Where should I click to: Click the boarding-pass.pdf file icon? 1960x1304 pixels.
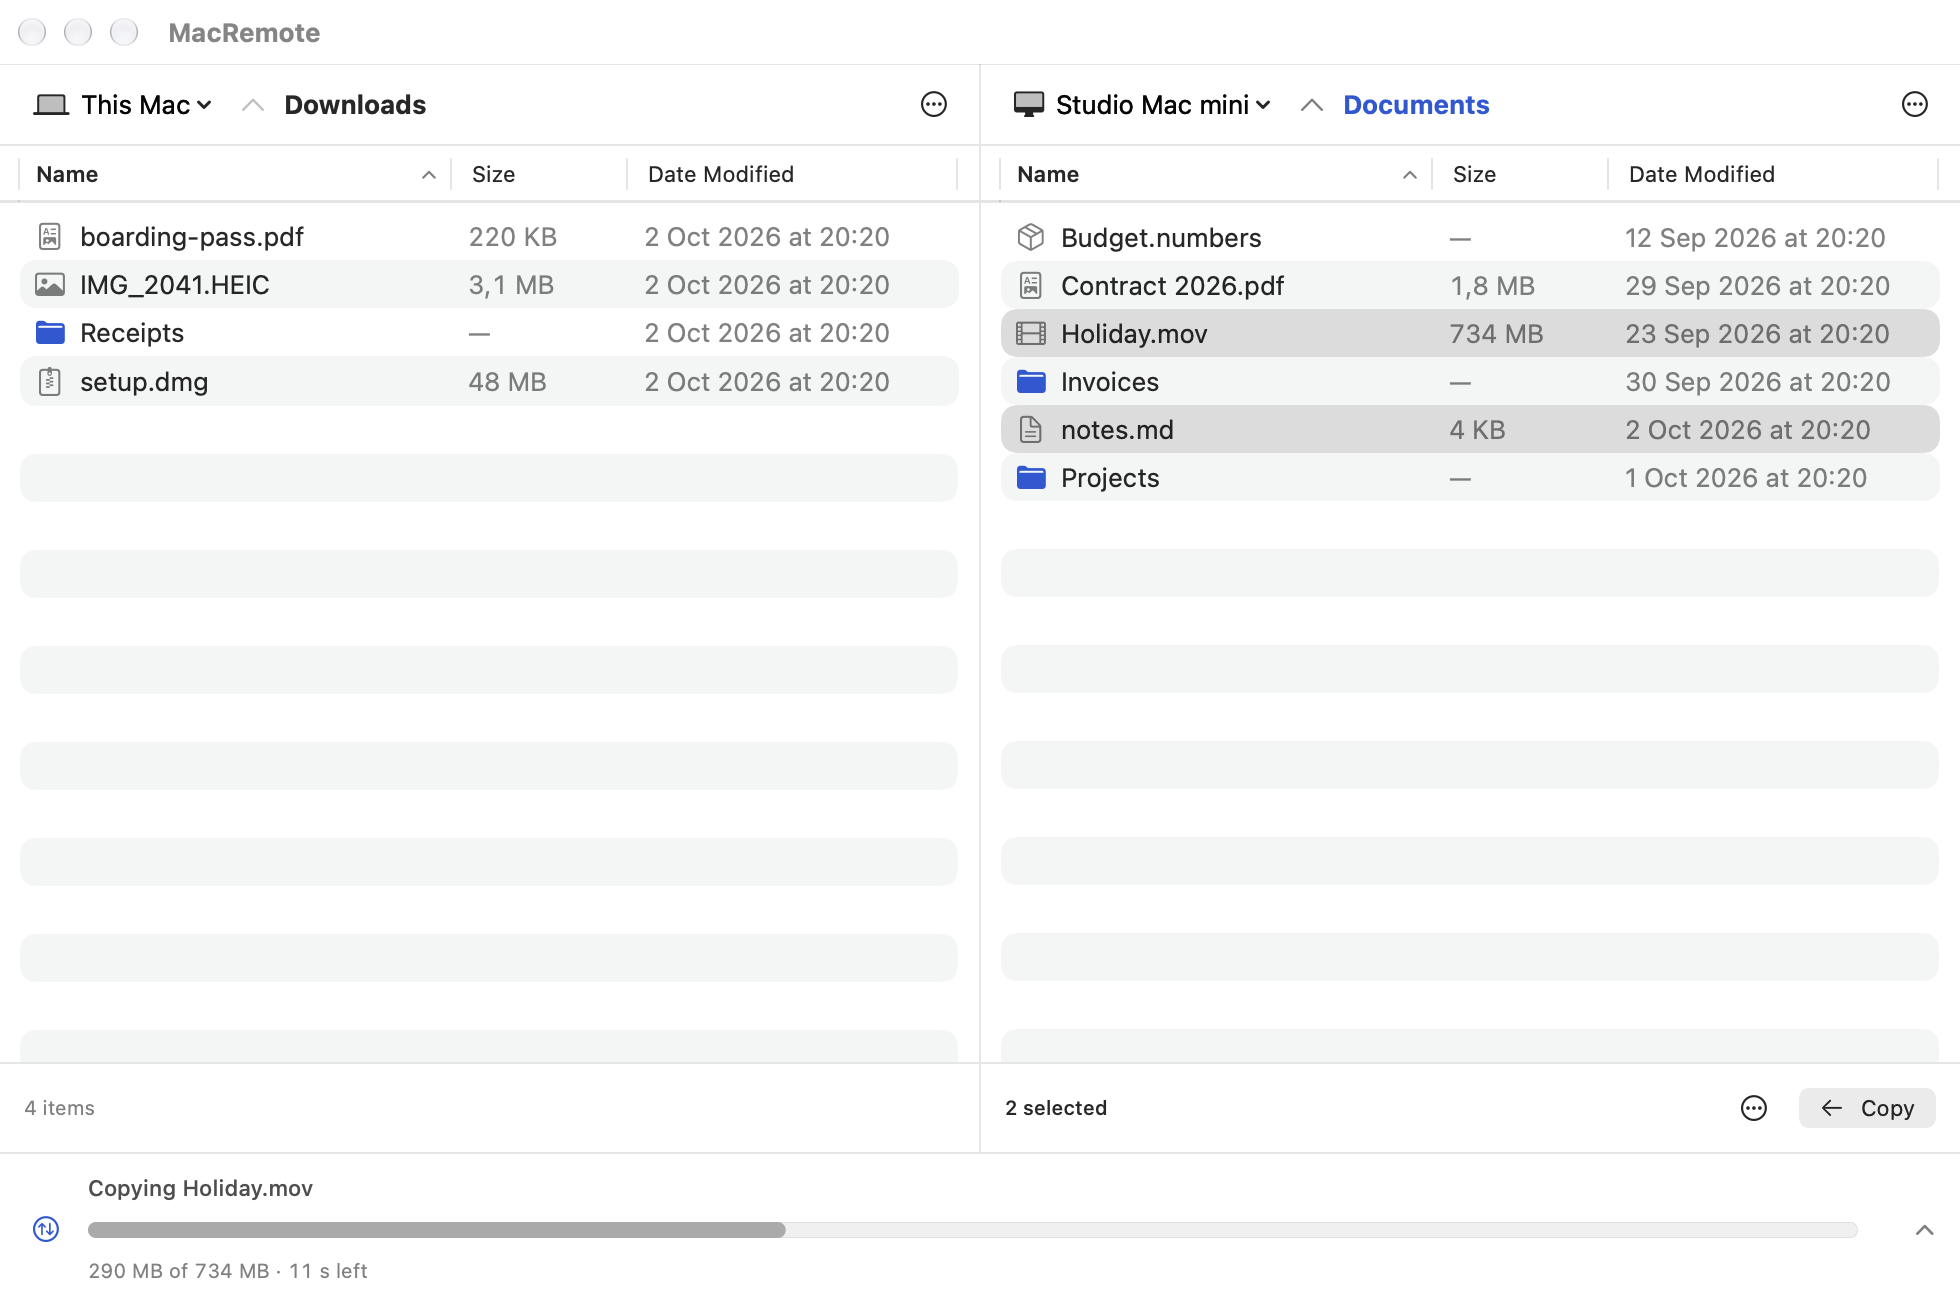50,237
